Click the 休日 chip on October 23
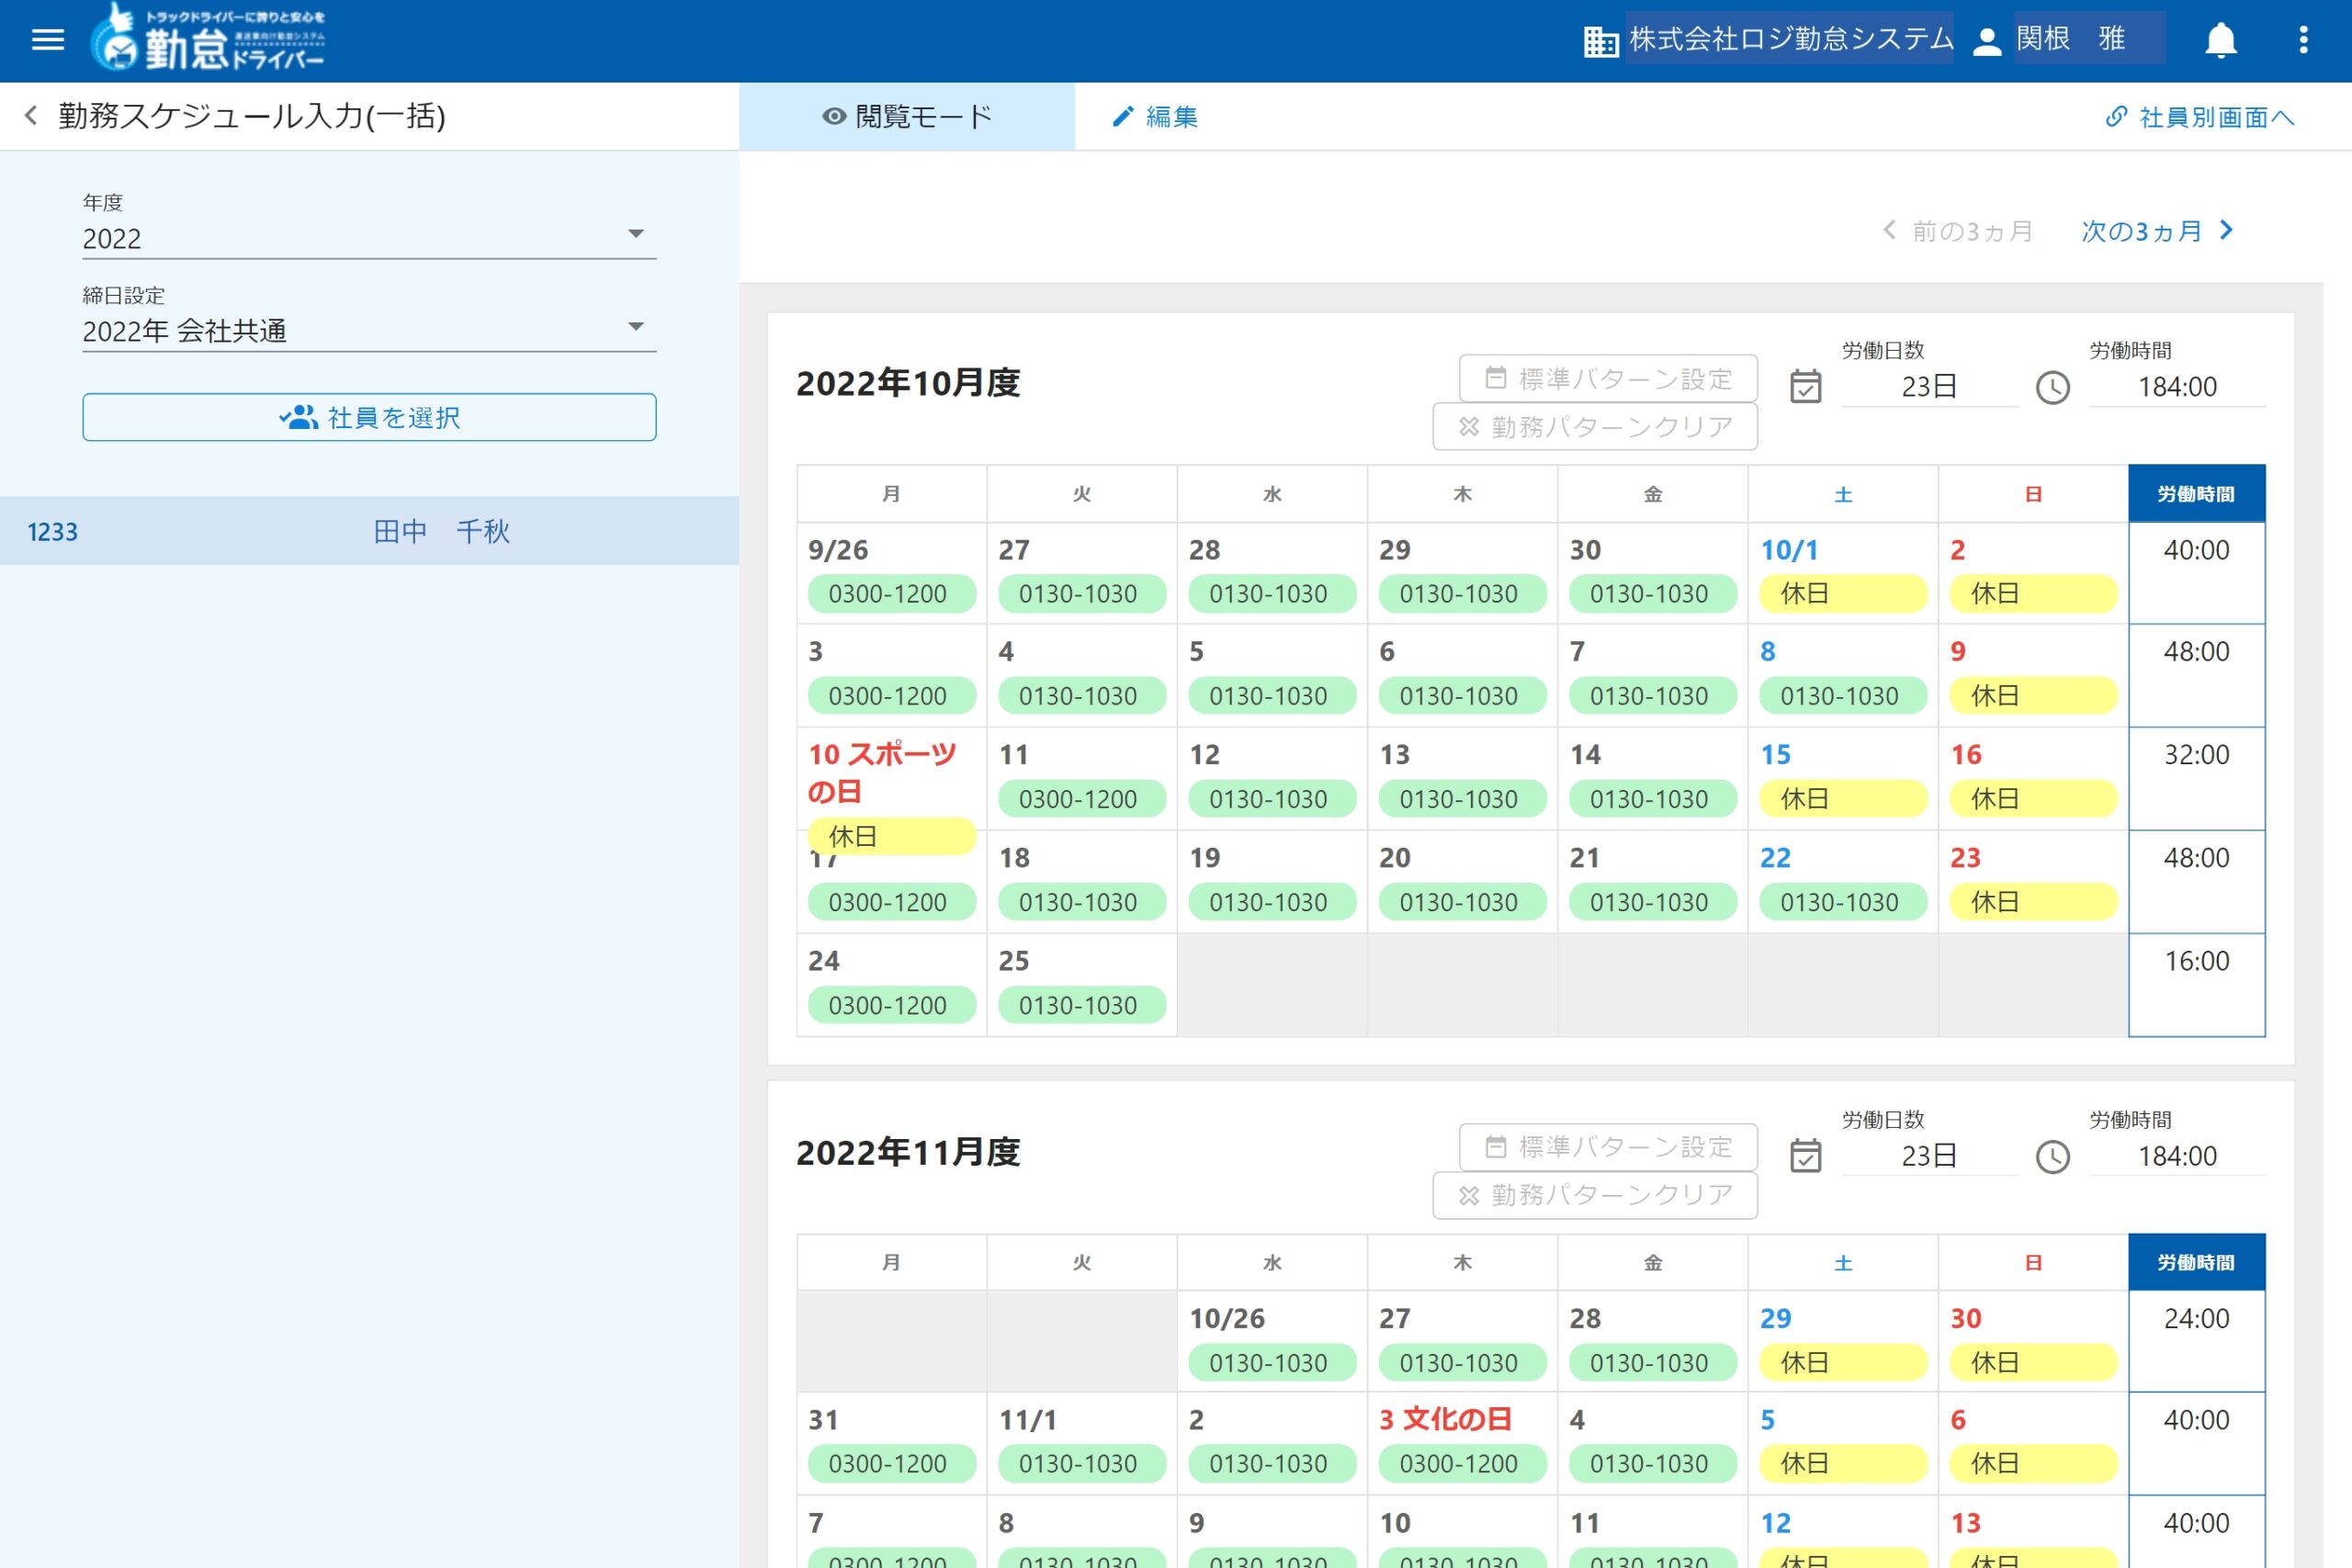Viewport: 2352px width, 1568px height. [2033, 901]
